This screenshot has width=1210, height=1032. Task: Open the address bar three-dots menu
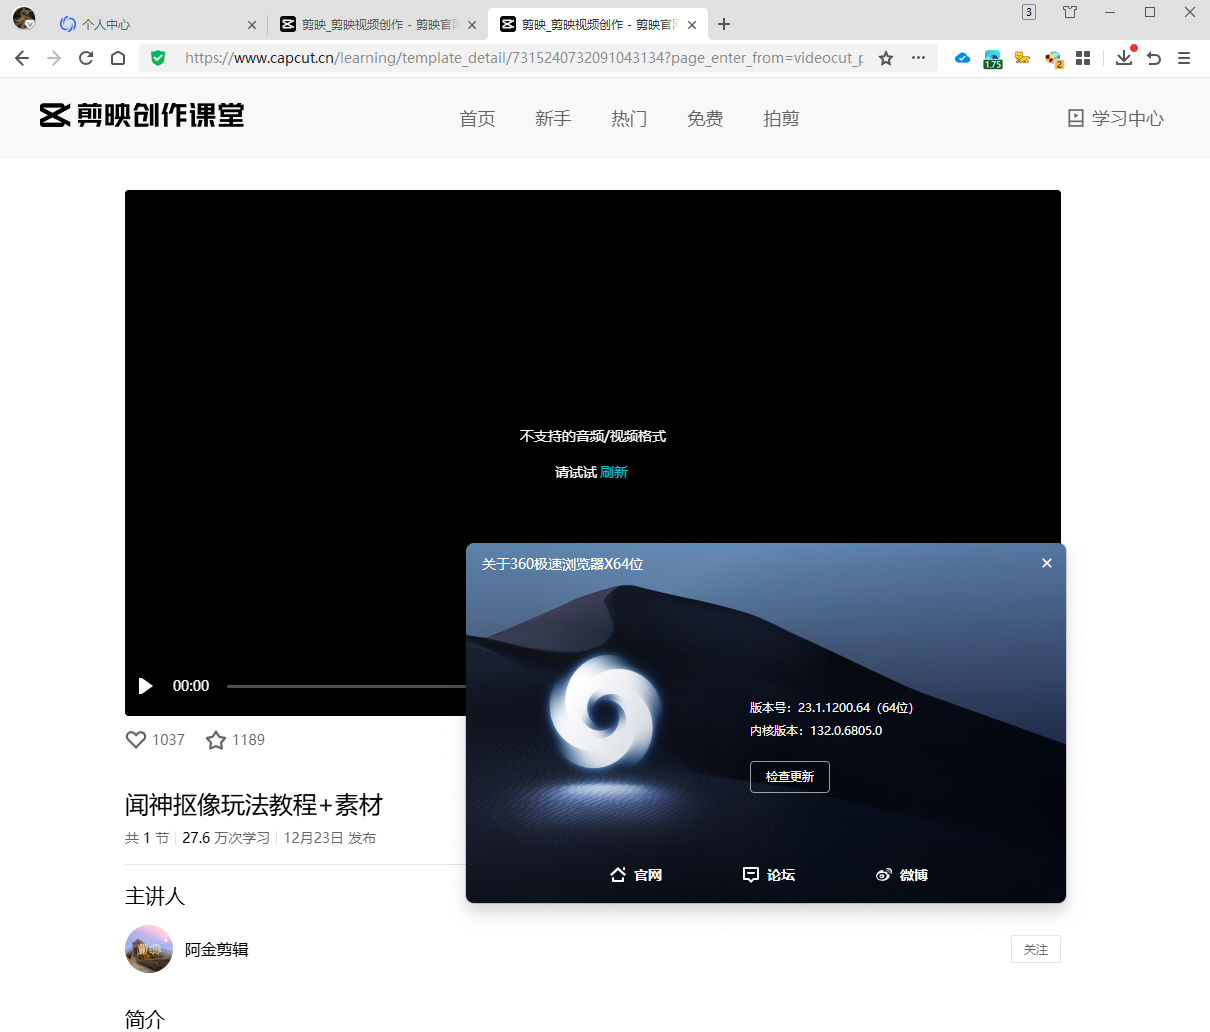pos(918,58)
